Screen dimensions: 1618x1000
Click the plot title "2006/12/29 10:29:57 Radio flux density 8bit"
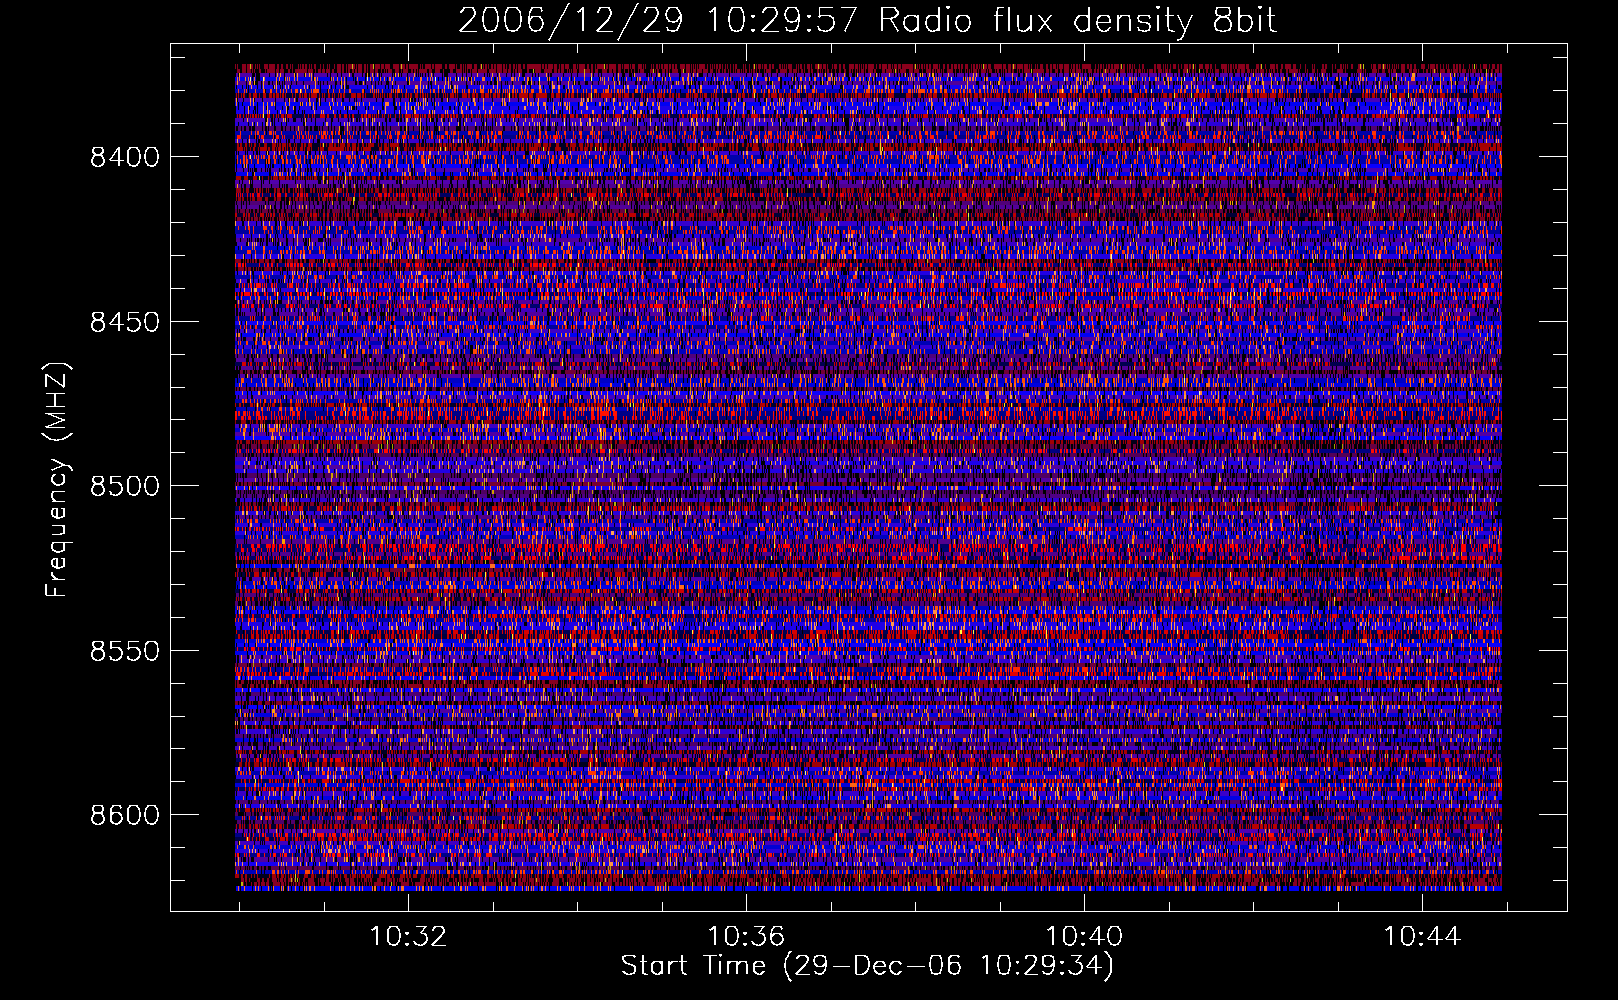[867, 20]
